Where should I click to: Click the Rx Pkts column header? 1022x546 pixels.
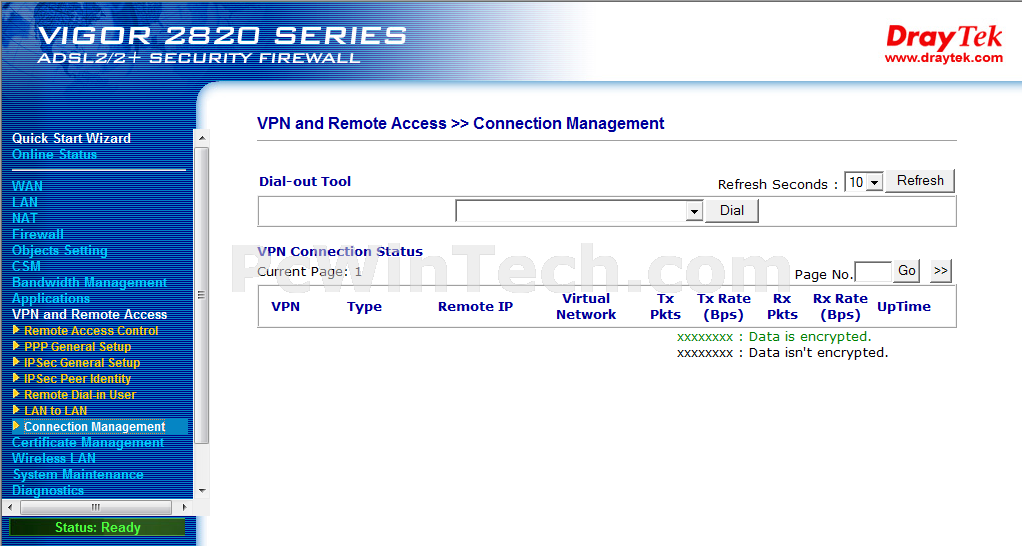(x=782, y=306)
